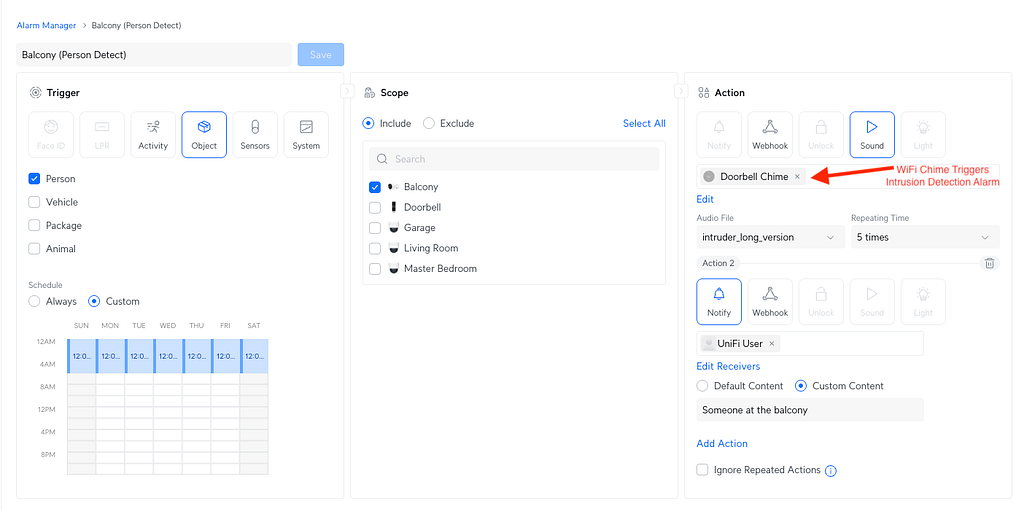Check the Doorbell camera
The image size is (1024, 511).
375,207
